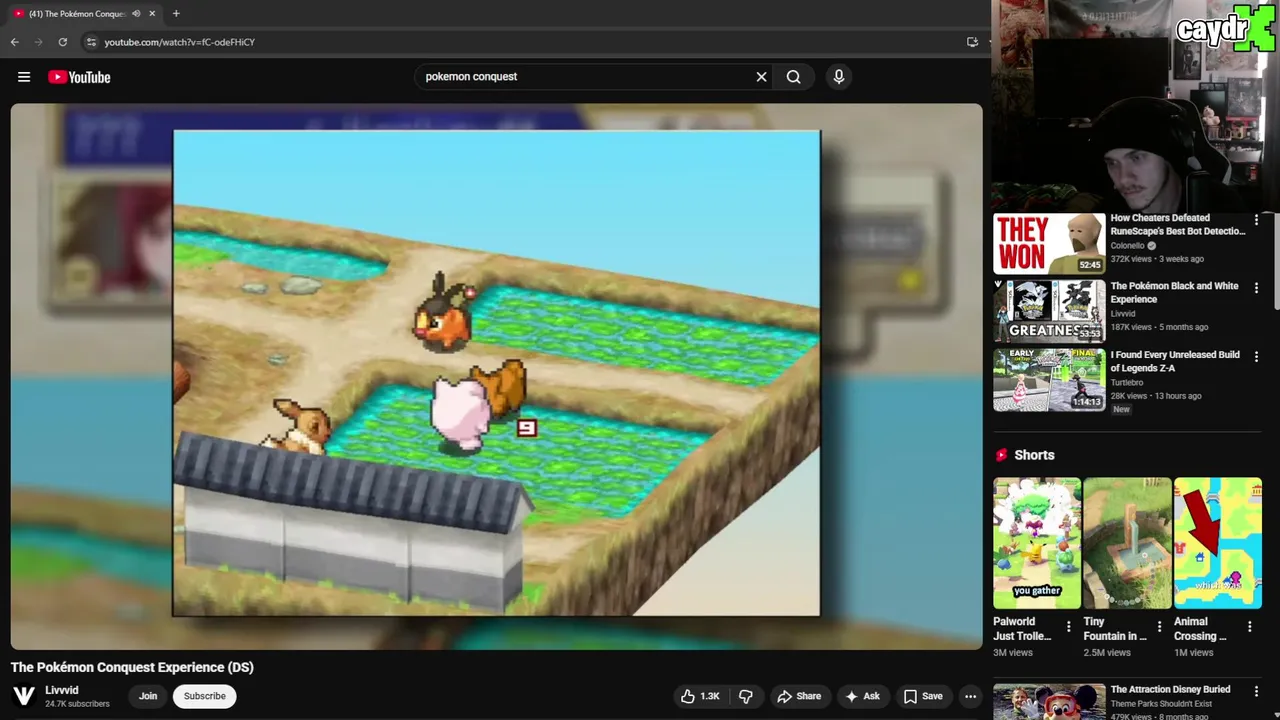Screen dimensions: 1280x720
Task: Mute the tab via audio icon
Action: click(136, 14)
